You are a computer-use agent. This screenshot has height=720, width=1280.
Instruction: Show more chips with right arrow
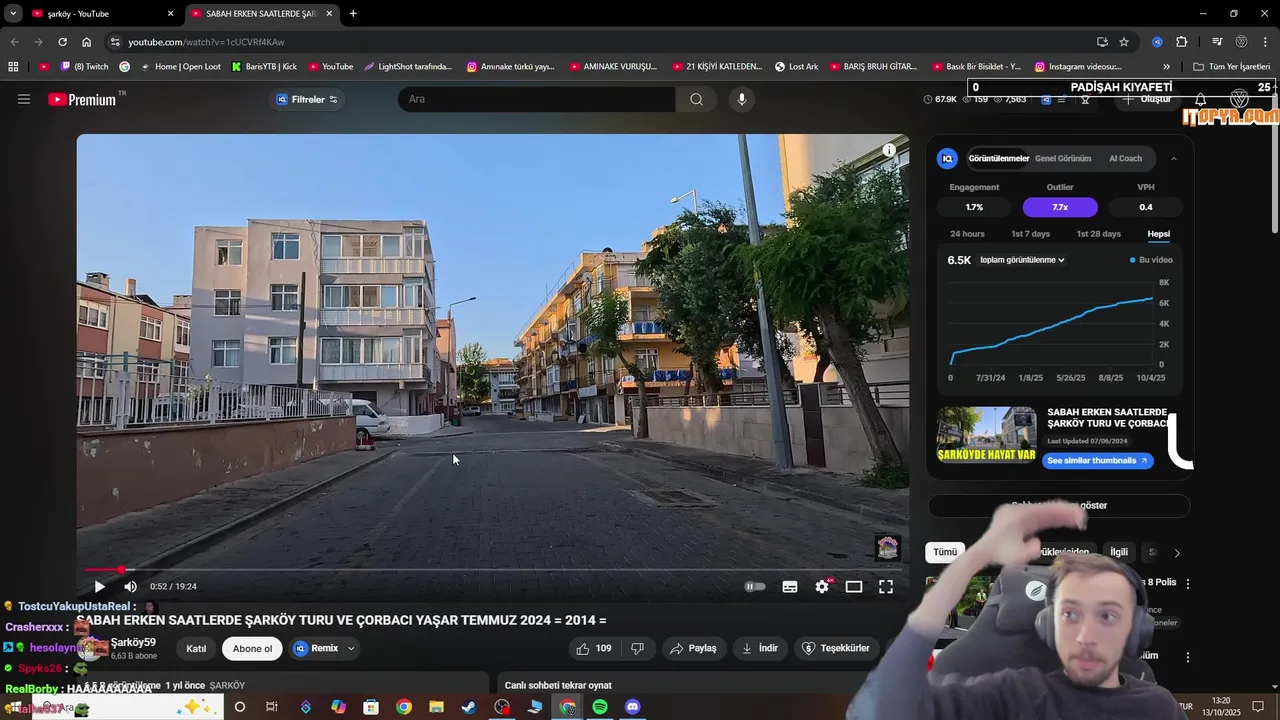click(1176, 553)
